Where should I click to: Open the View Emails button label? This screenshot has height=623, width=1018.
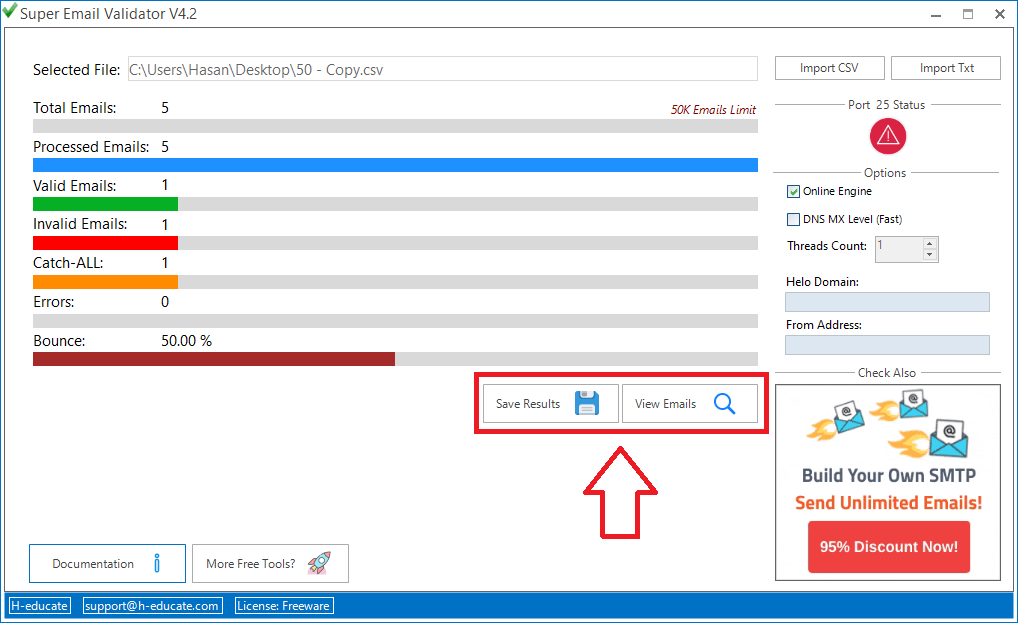point(665,404)
